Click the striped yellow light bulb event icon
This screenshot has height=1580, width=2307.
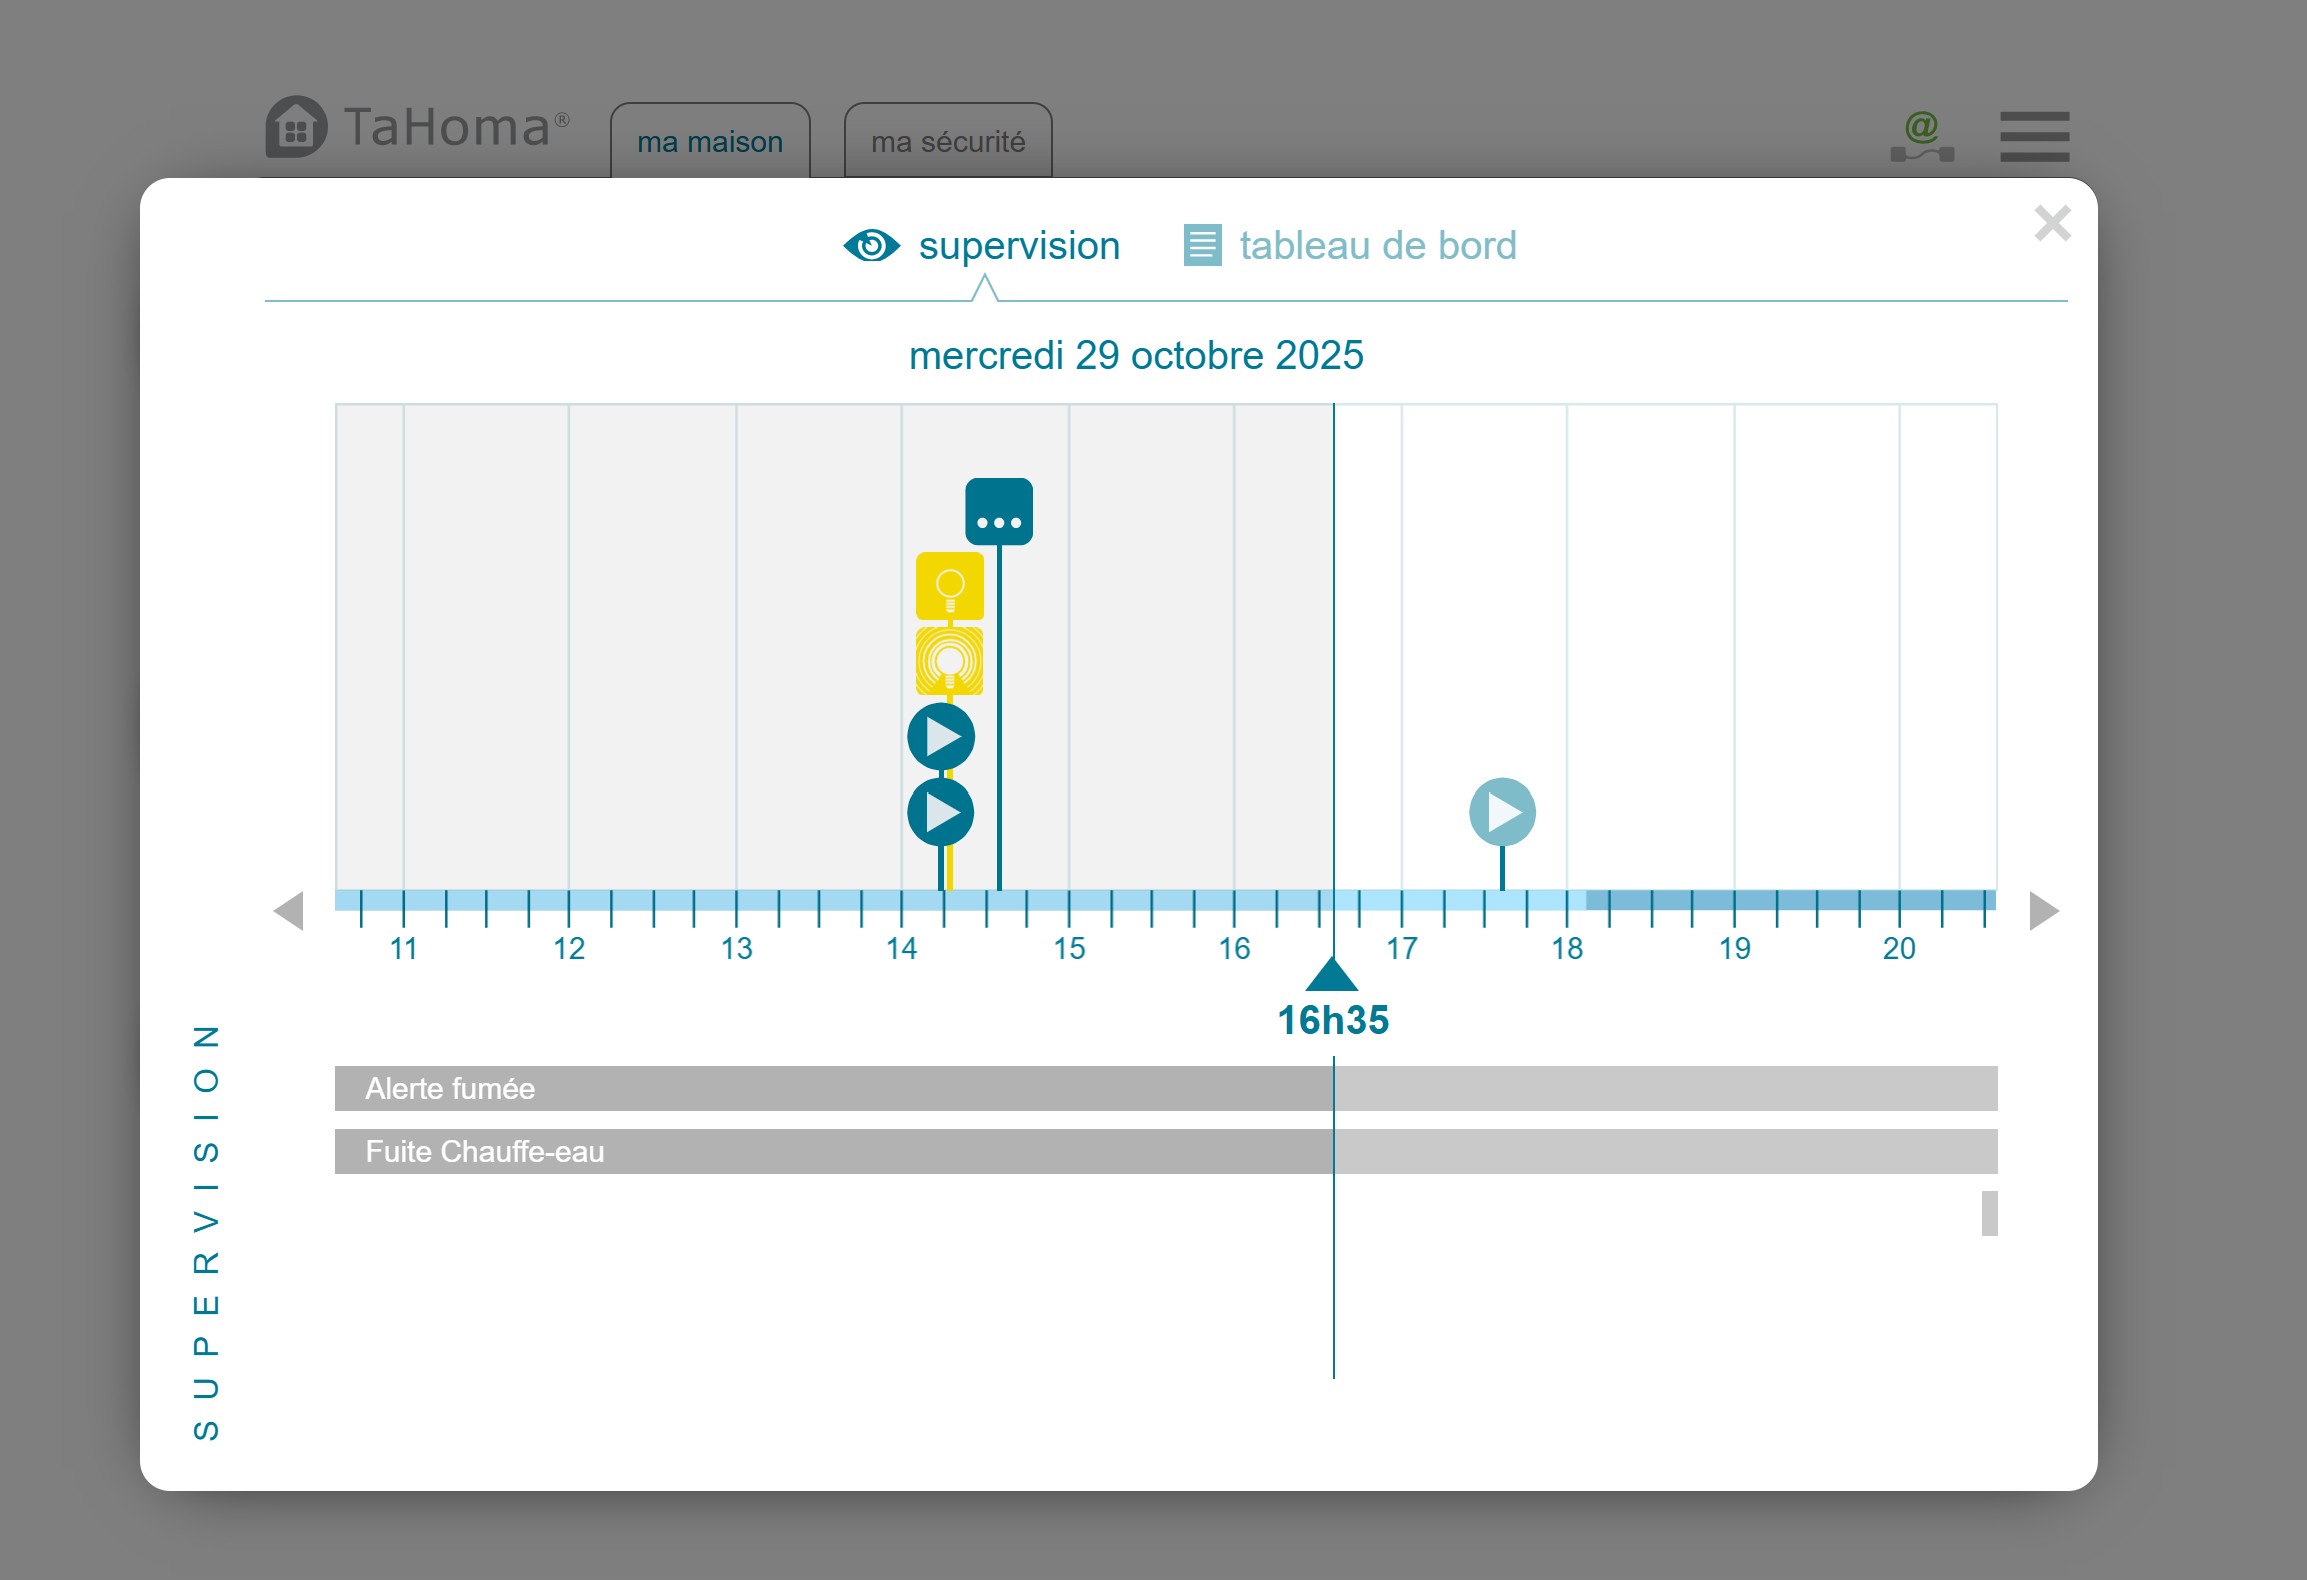coord(949,661)
